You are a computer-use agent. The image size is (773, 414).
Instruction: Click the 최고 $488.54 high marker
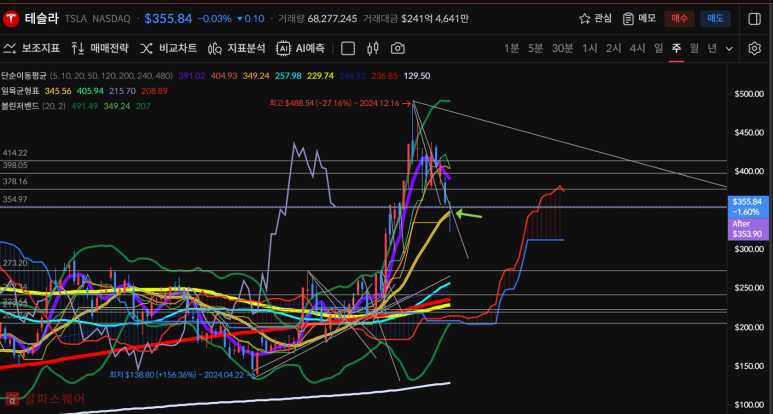coord(340,104)
